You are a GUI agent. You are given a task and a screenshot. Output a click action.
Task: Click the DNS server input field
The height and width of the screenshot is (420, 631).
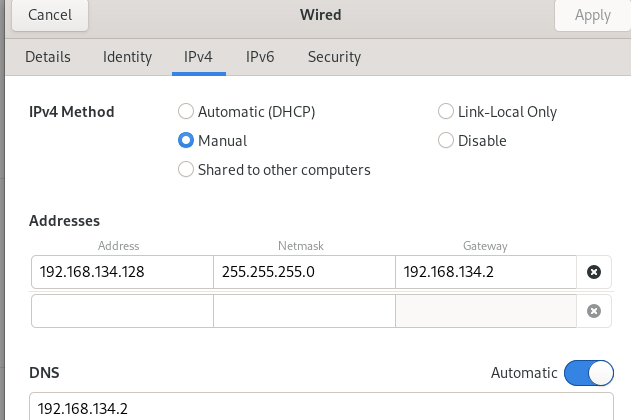tap(320, 408)
